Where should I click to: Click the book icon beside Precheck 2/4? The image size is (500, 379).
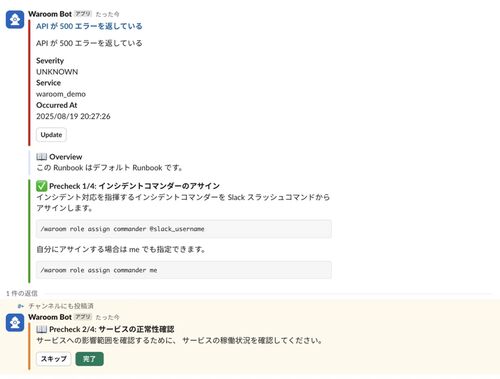[41, 329]
